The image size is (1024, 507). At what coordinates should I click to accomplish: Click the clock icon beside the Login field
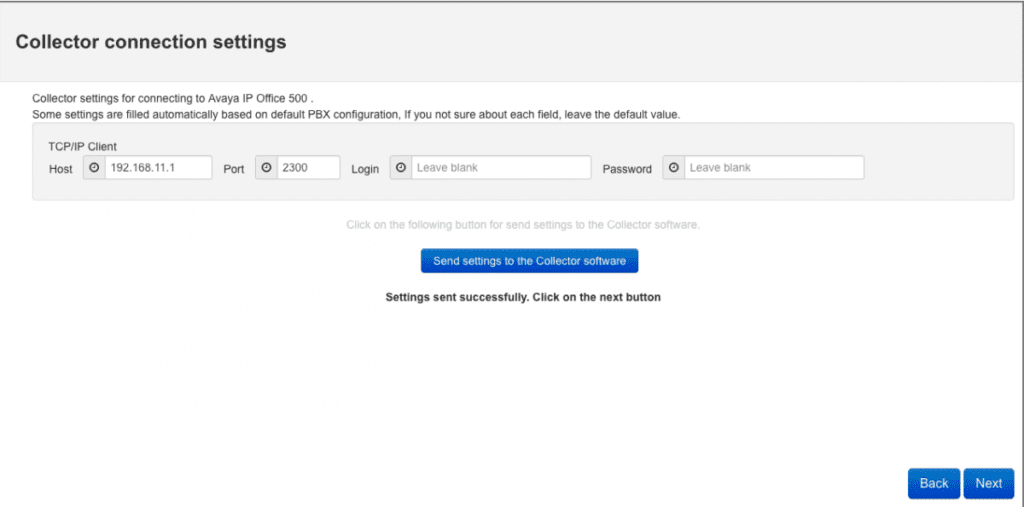pos(401,167)
